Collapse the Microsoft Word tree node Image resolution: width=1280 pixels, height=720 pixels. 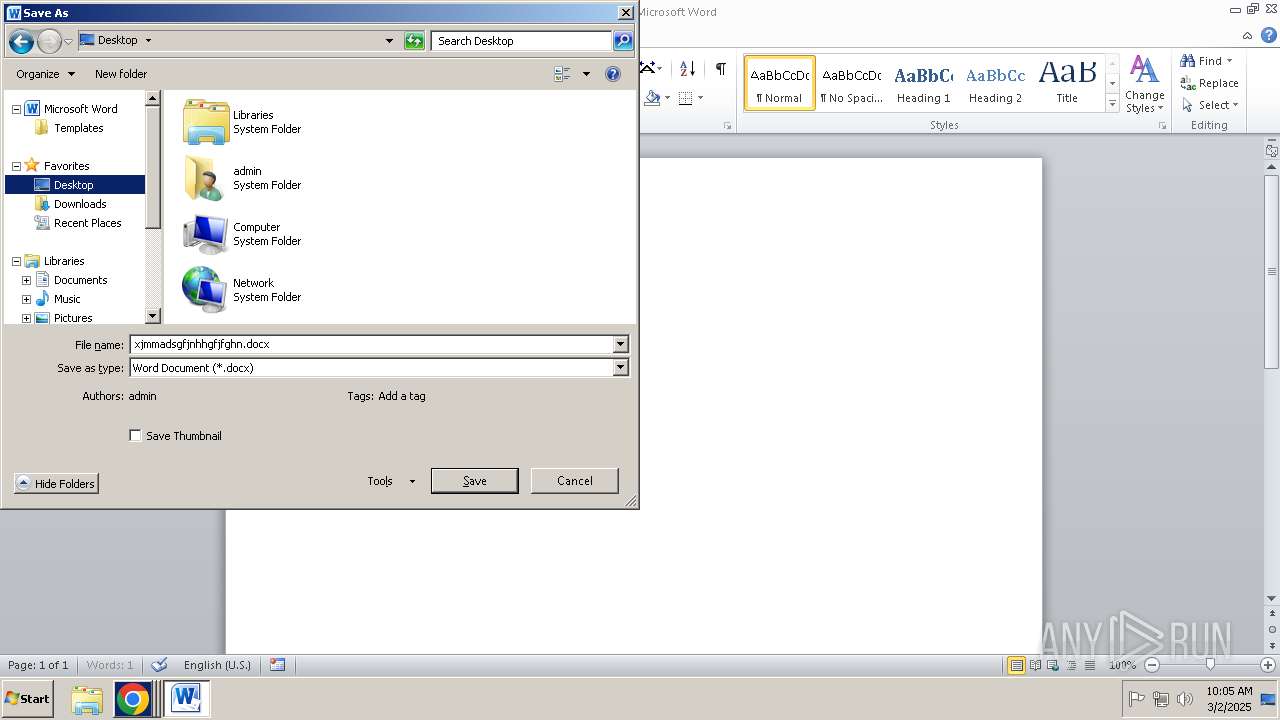tap(16, 109)
